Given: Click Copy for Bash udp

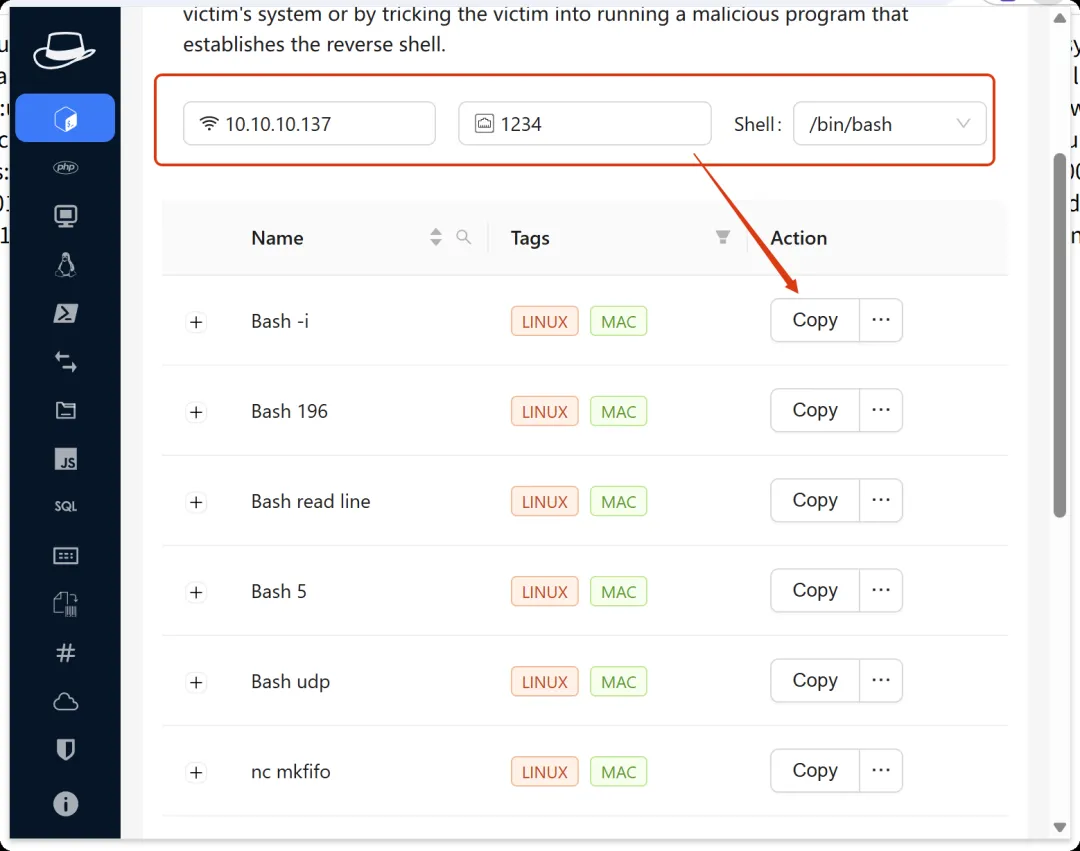Looking at the screenshot, I should point(814,680).
